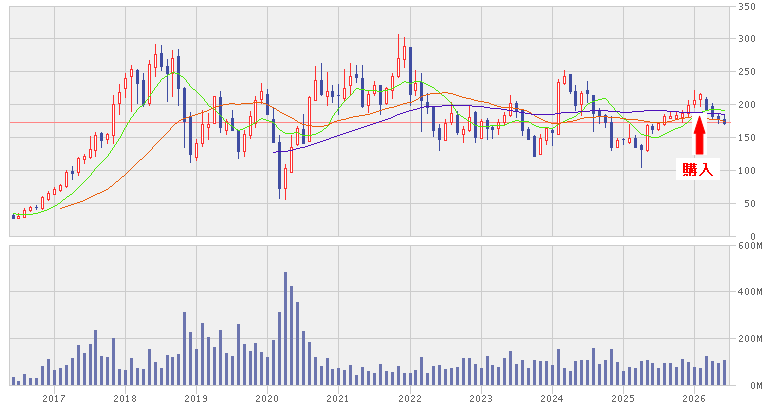Click the last candlestick on the right
This screenshot has height=404, width=767.
[724, 120]
